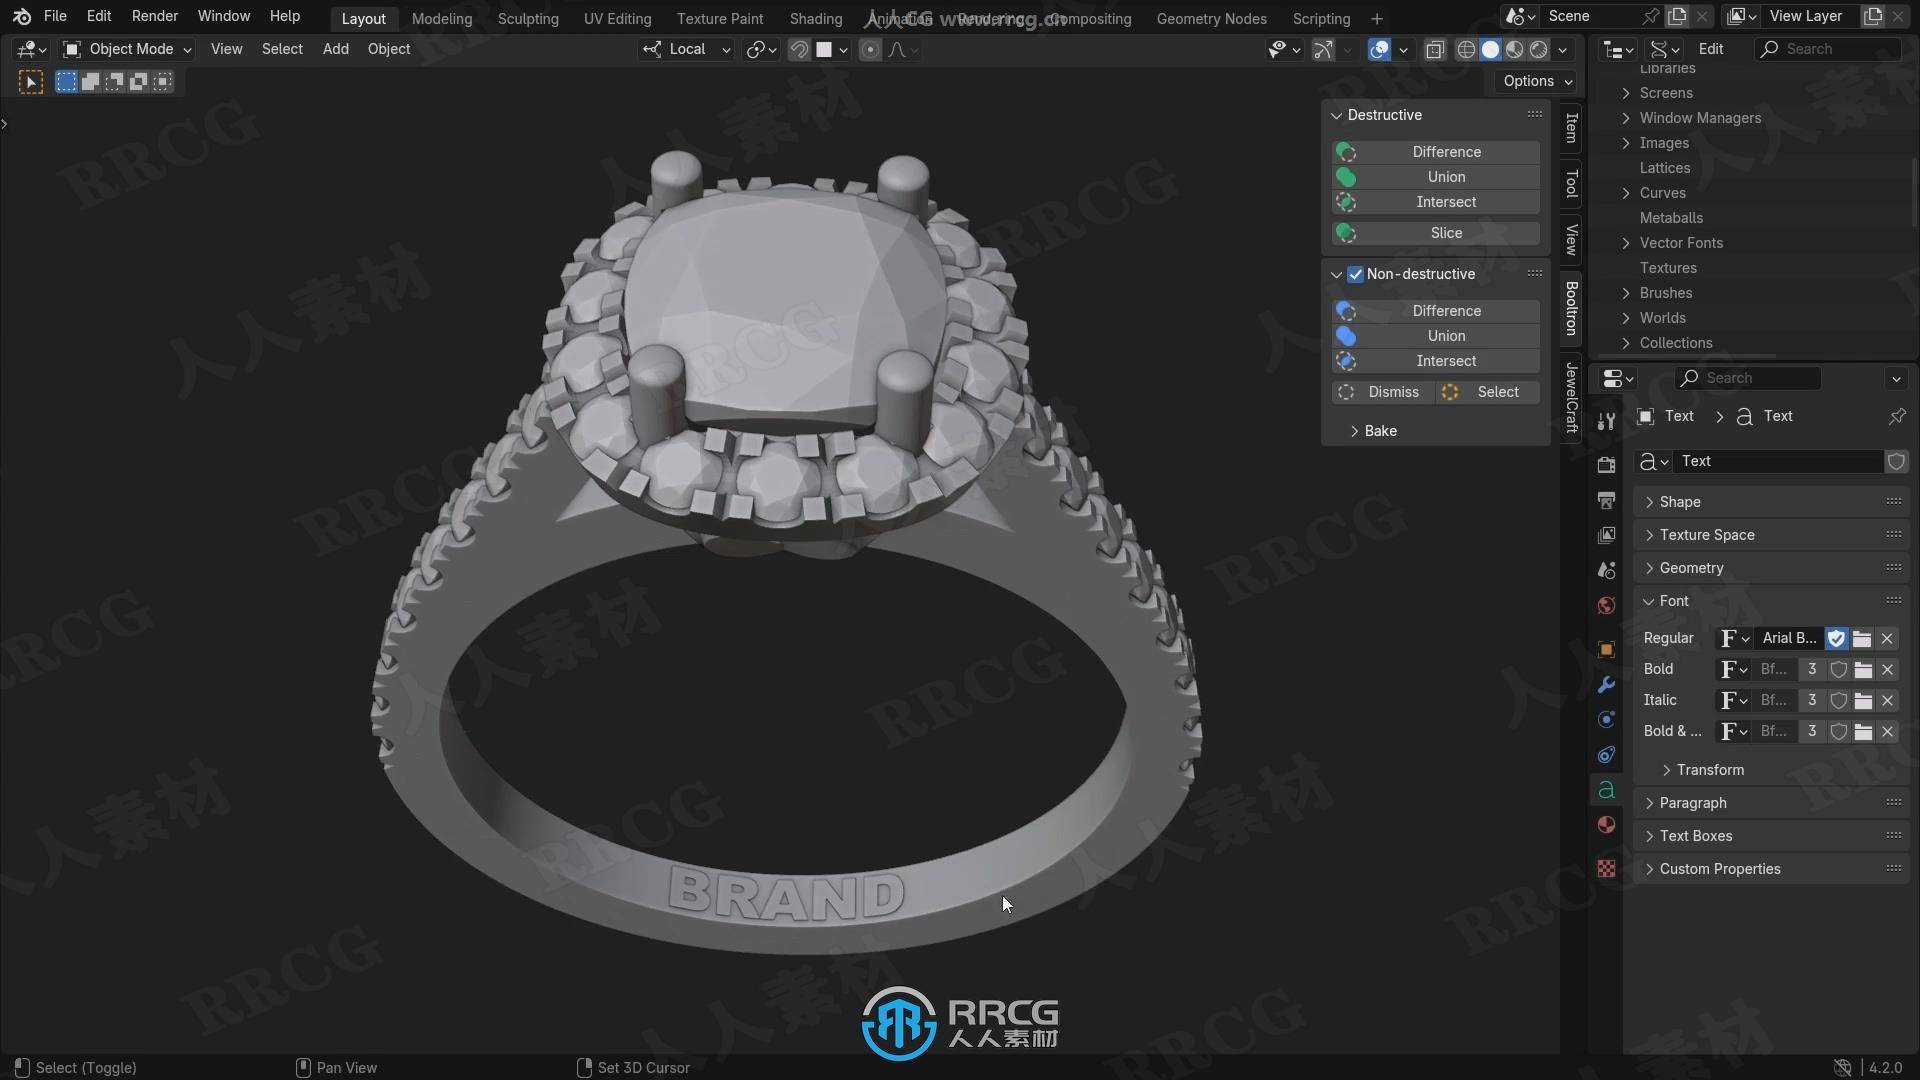Expand the Bake section
Image resolution: width=1920 pixels, height=1080 pixels.
tap(1379, 431)
